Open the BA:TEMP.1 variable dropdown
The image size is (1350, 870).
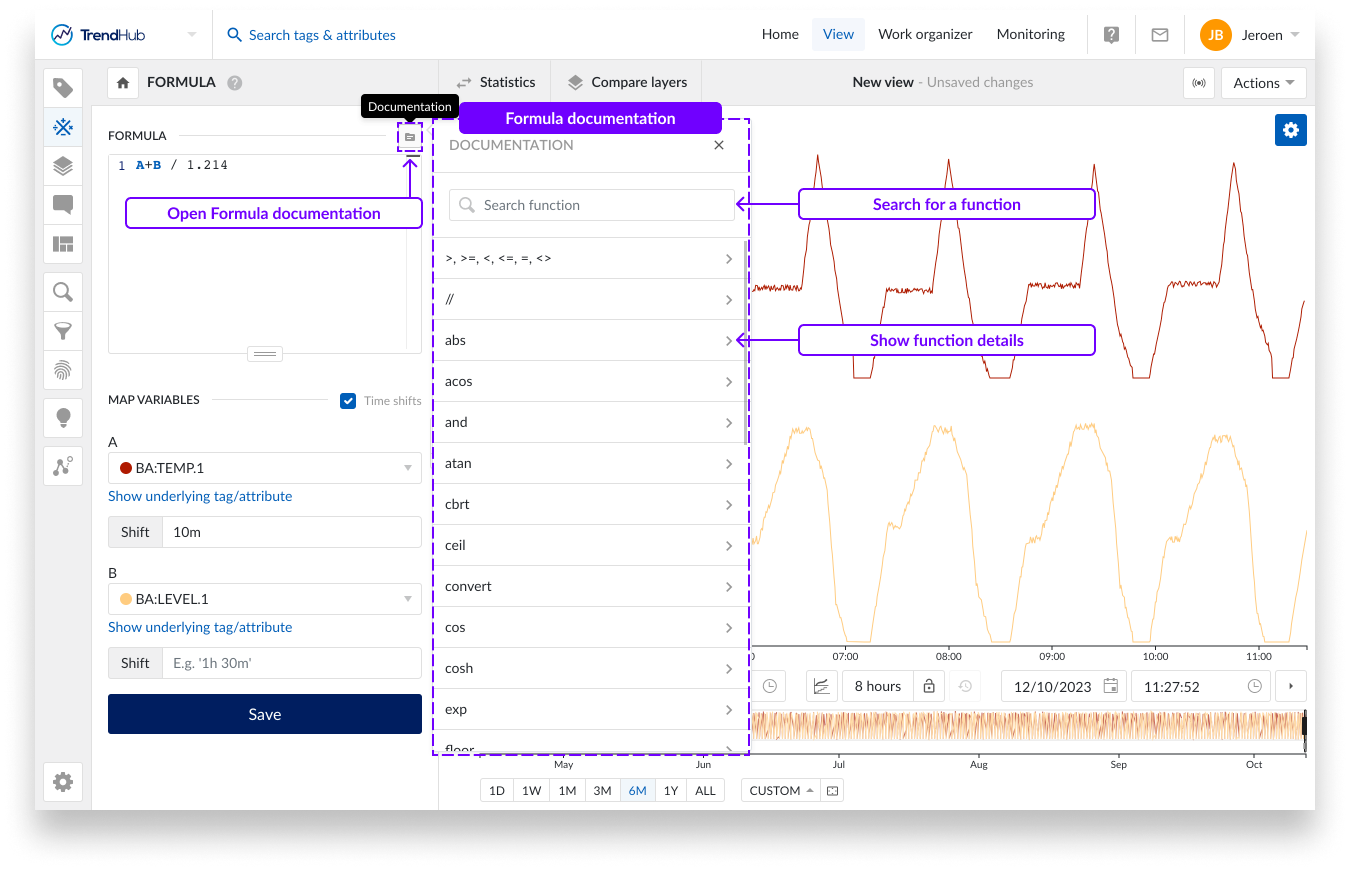tap(264, 468)
